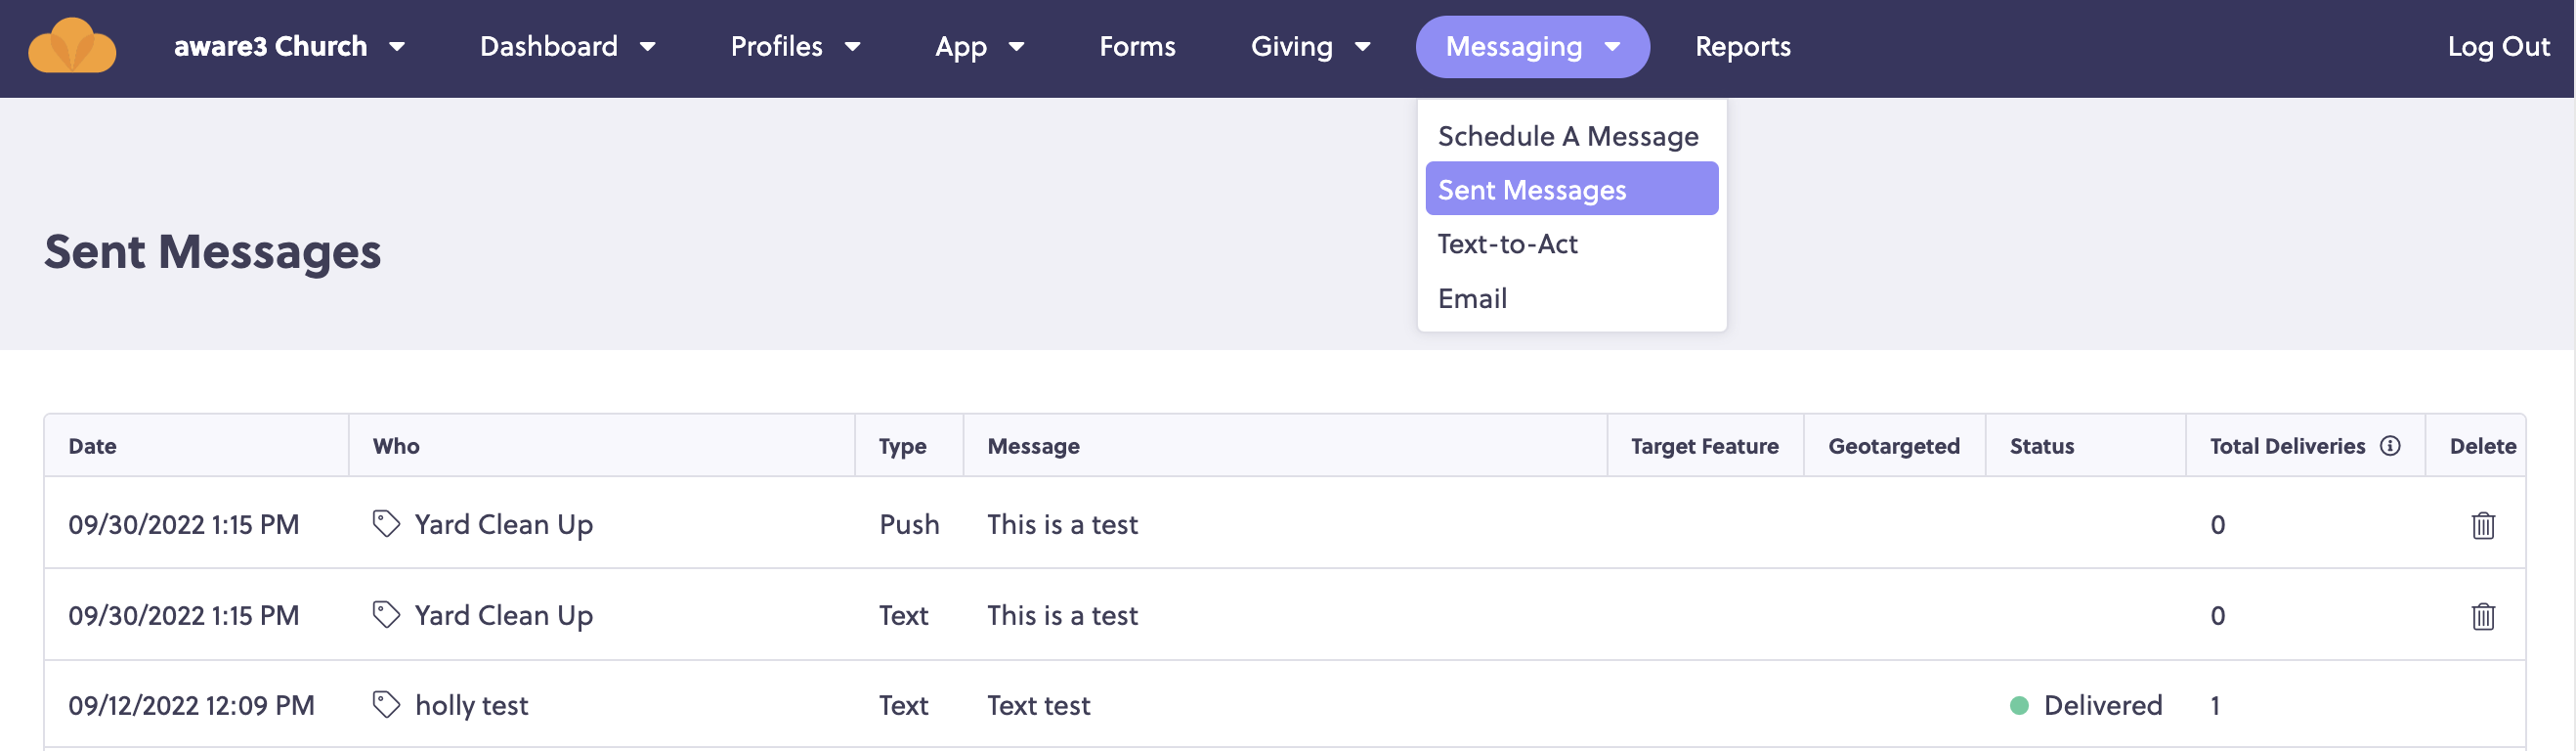Viewport: 2576px width, 751px height.
Task: Click the date 09/30/2022 1:15 PM in the Push row
Action: [x=183, y=524]
